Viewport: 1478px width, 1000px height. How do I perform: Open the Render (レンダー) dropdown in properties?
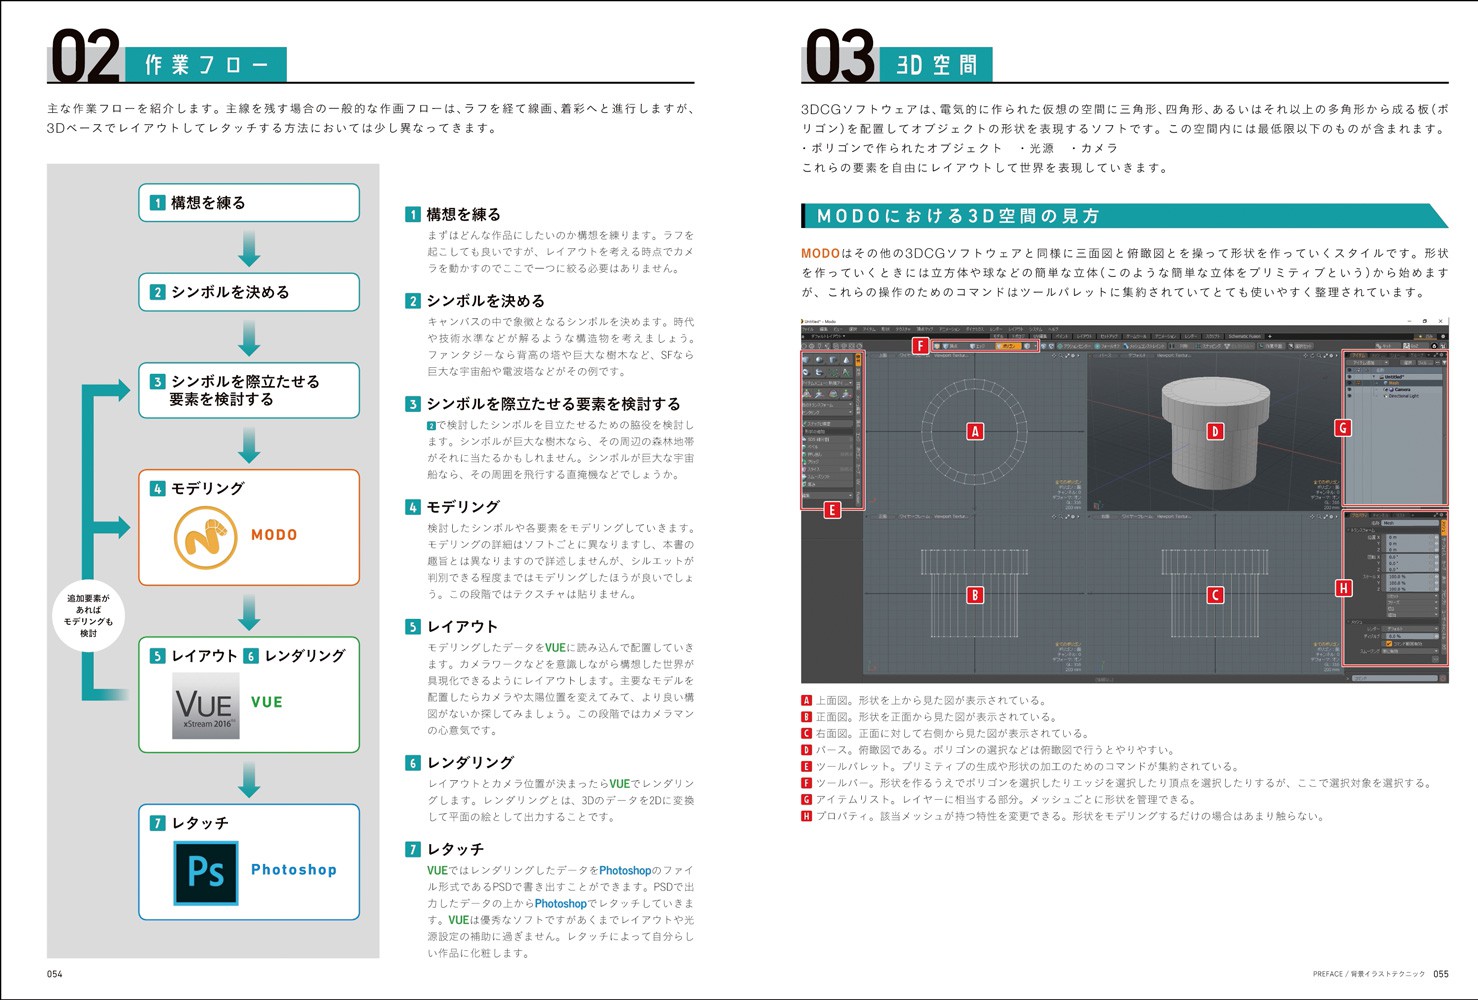pos(1410,629)
